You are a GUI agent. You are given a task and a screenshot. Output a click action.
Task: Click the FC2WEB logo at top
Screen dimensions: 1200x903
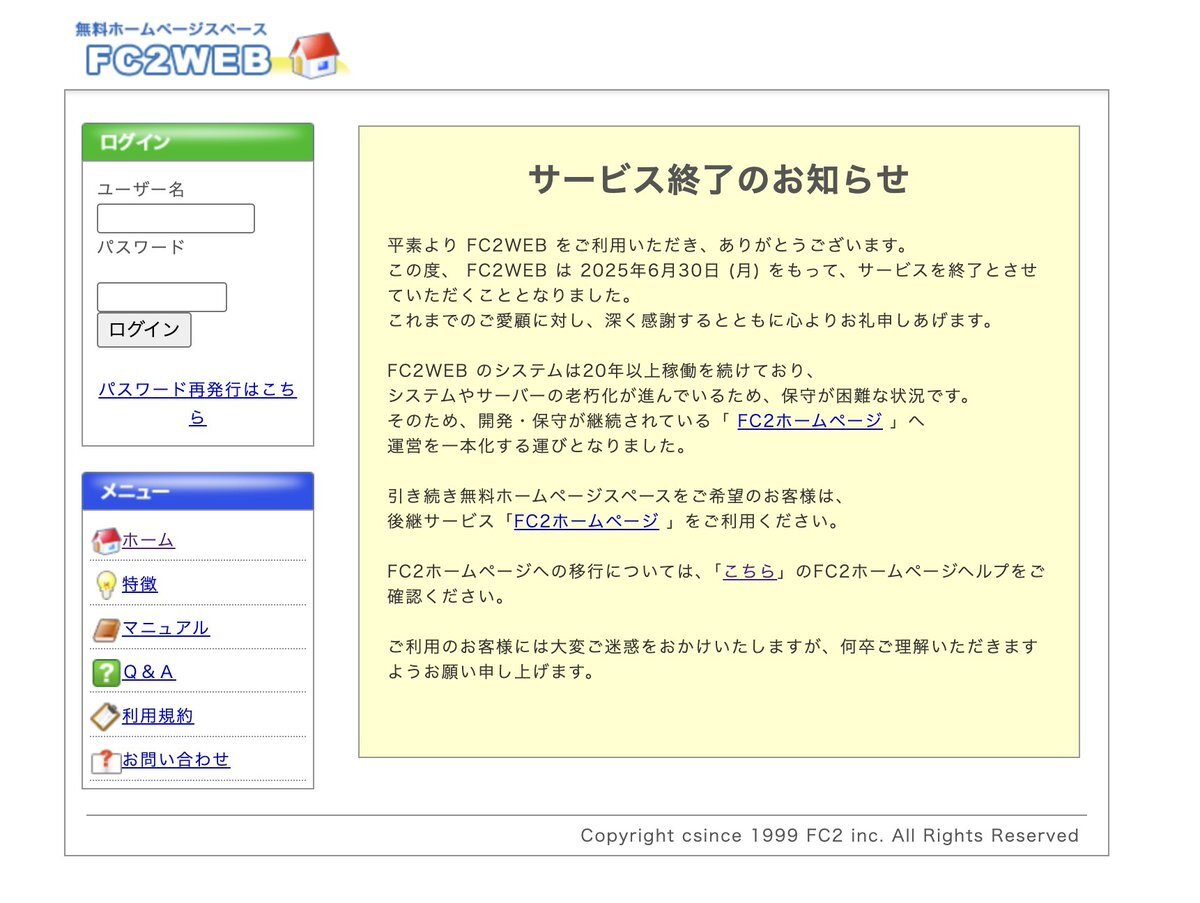[x=210, y=52]
